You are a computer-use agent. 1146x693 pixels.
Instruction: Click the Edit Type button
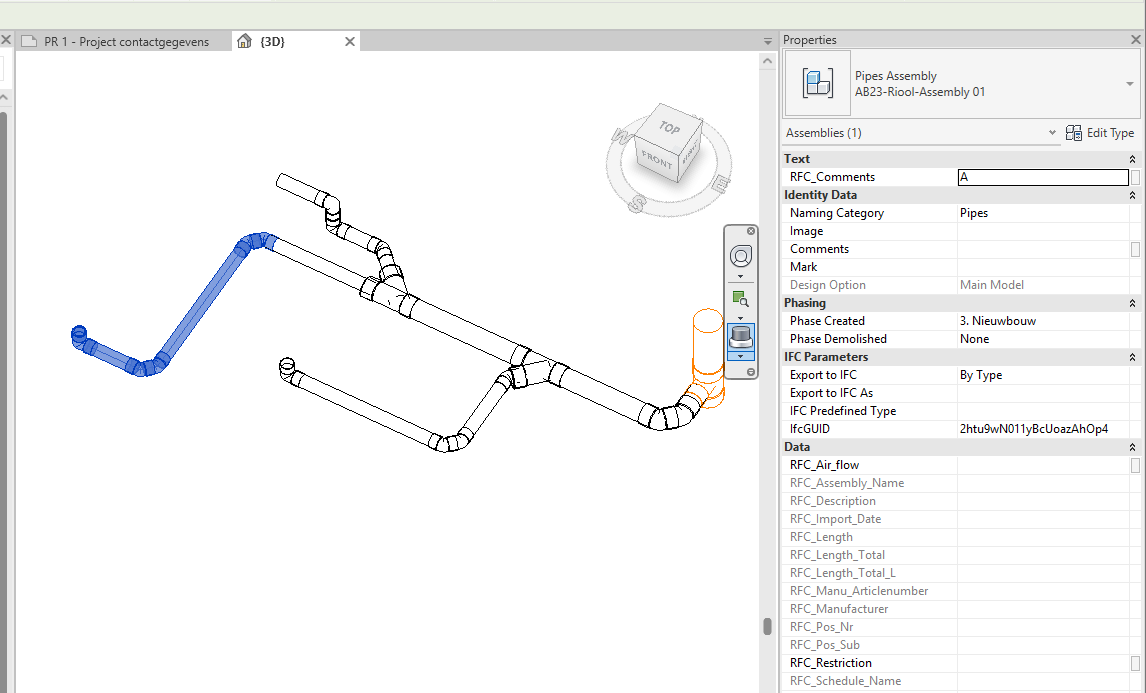[1100, 133]
